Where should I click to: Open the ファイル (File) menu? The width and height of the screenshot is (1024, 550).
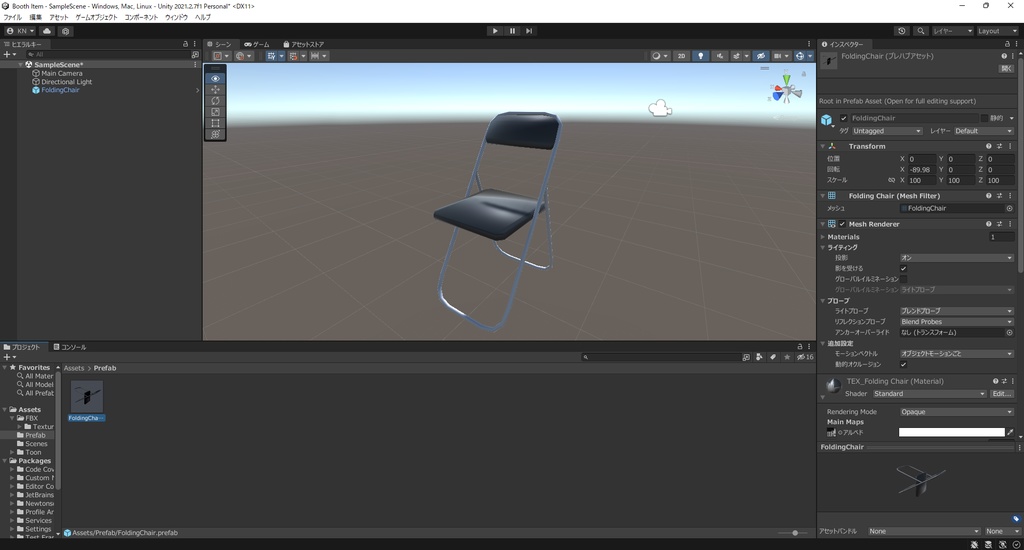point(12,17)
